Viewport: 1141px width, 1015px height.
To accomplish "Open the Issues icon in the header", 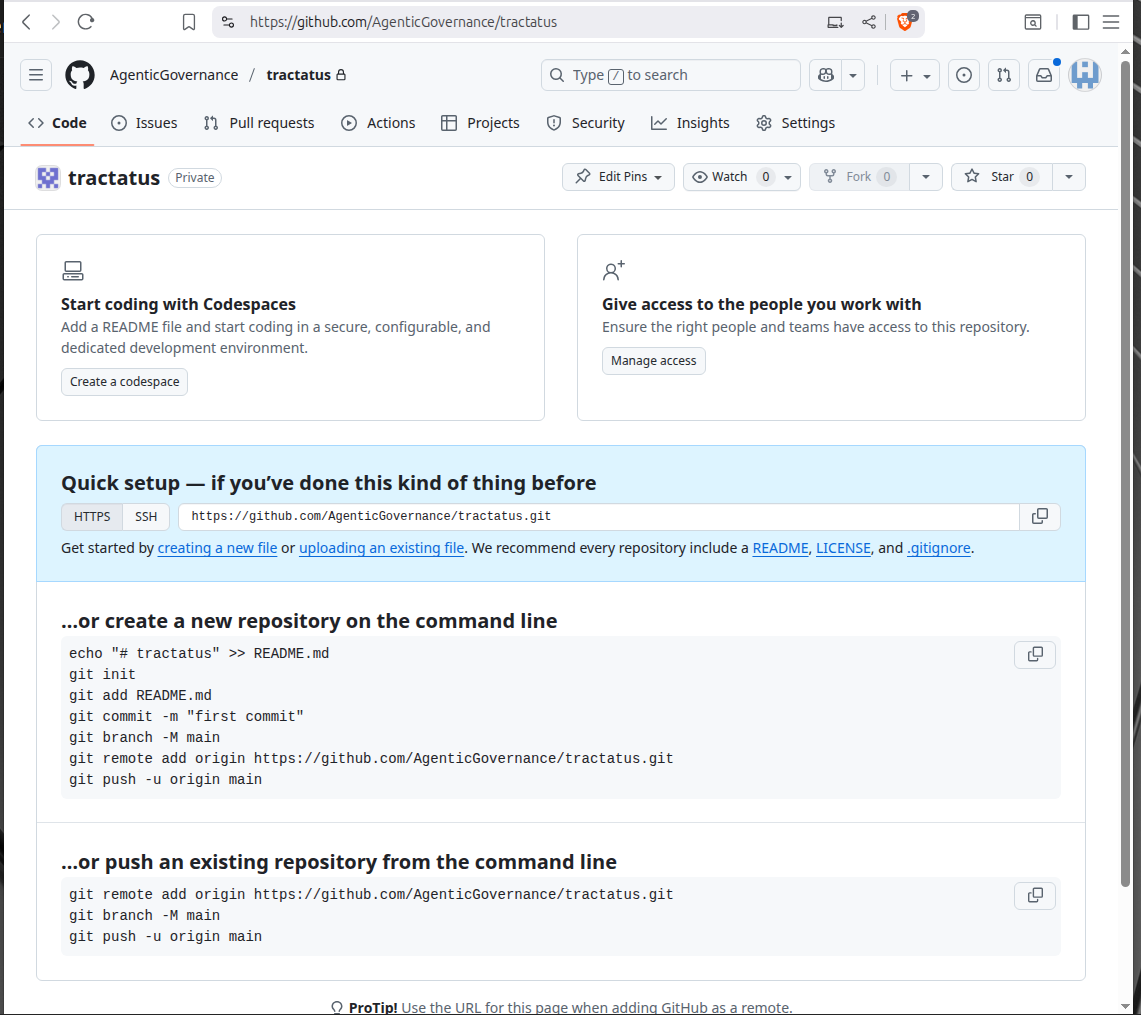I will 964,75.
